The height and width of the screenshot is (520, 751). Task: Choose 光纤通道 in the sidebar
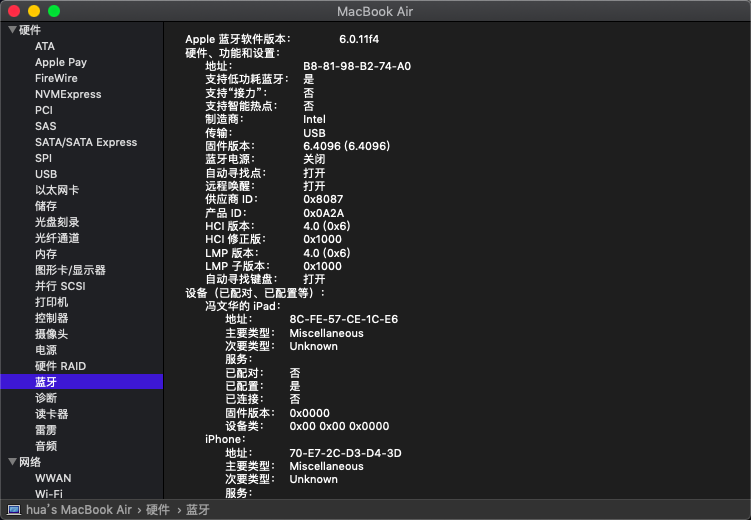(57, 238)
